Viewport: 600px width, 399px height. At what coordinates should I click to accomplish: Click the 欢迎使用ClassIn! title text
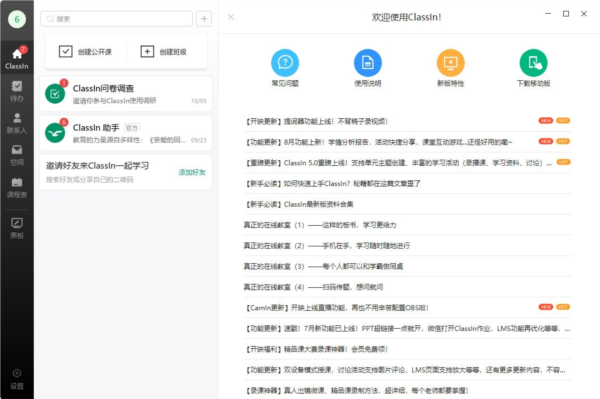click(406, 17)
